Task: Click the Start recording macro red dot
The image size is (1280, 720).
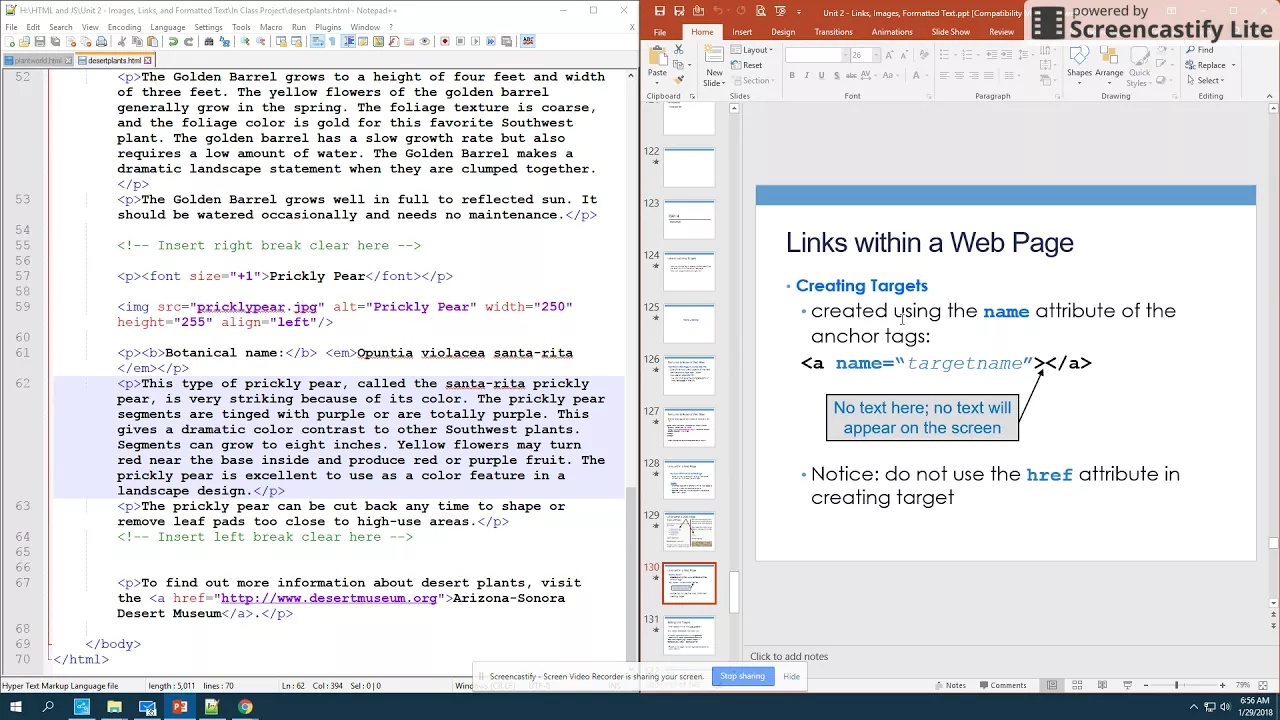Action: 445,42
